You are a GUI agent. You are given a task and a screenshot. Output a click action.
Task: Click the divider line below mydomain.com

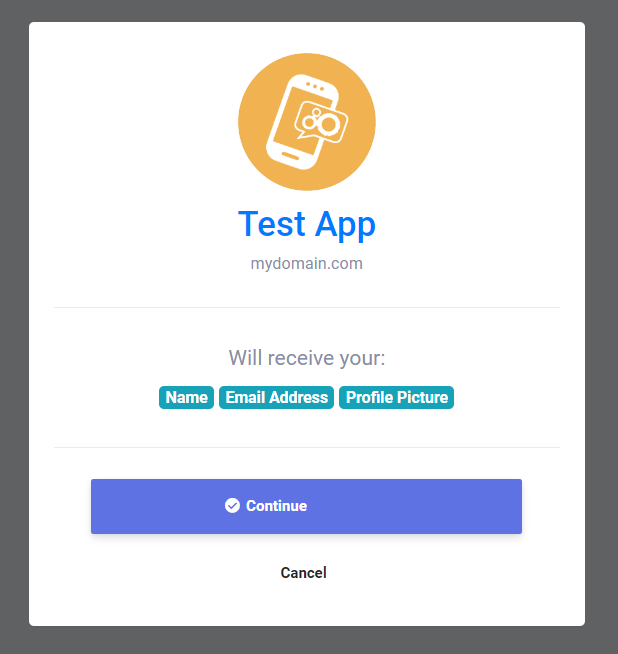pyautogui.click(x=306, y=307)
